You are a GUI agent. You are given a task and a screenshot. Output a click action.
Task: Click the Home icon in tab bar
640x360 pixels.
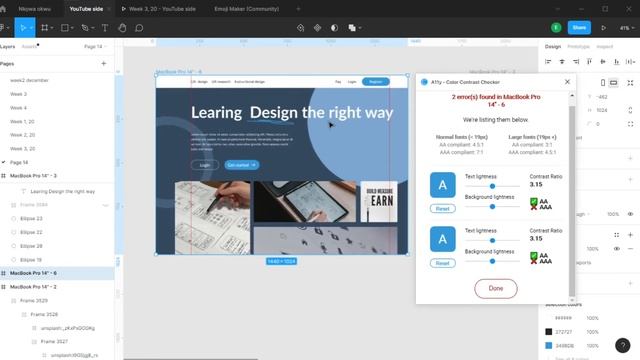point(3,9)
